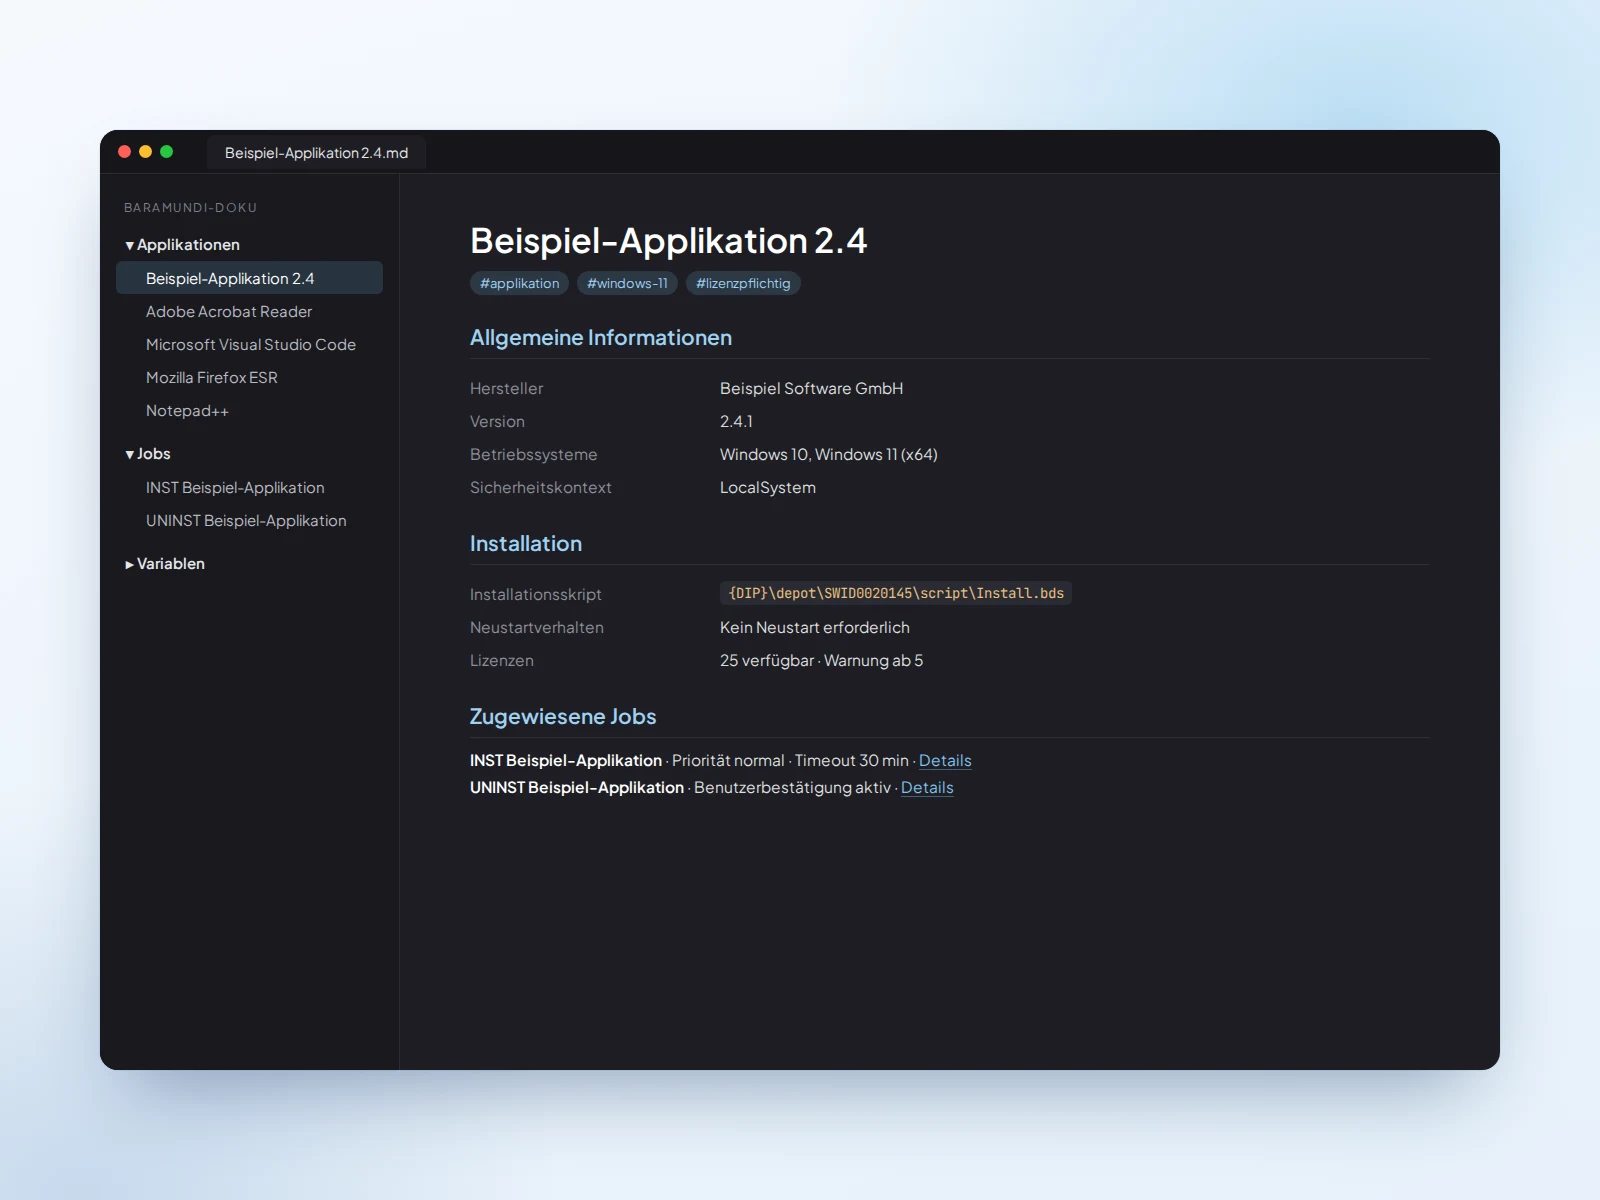Open UNINST Beispiel-Applikation job in sidebar
The height and width of the screenshot is (1200, 1600).
pos(249,520)
